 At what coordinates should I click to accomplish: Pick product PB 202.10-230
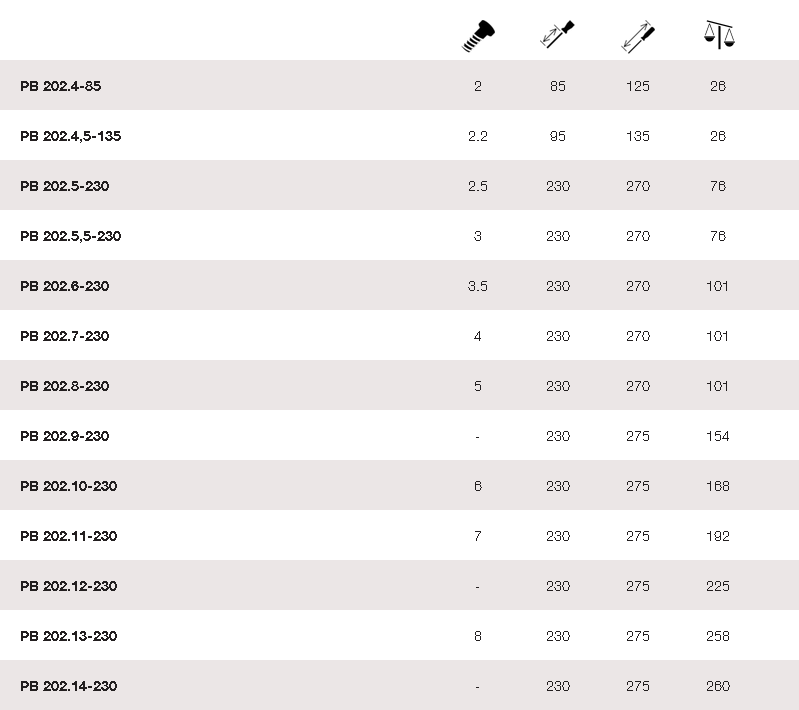[x=69, y=486]
